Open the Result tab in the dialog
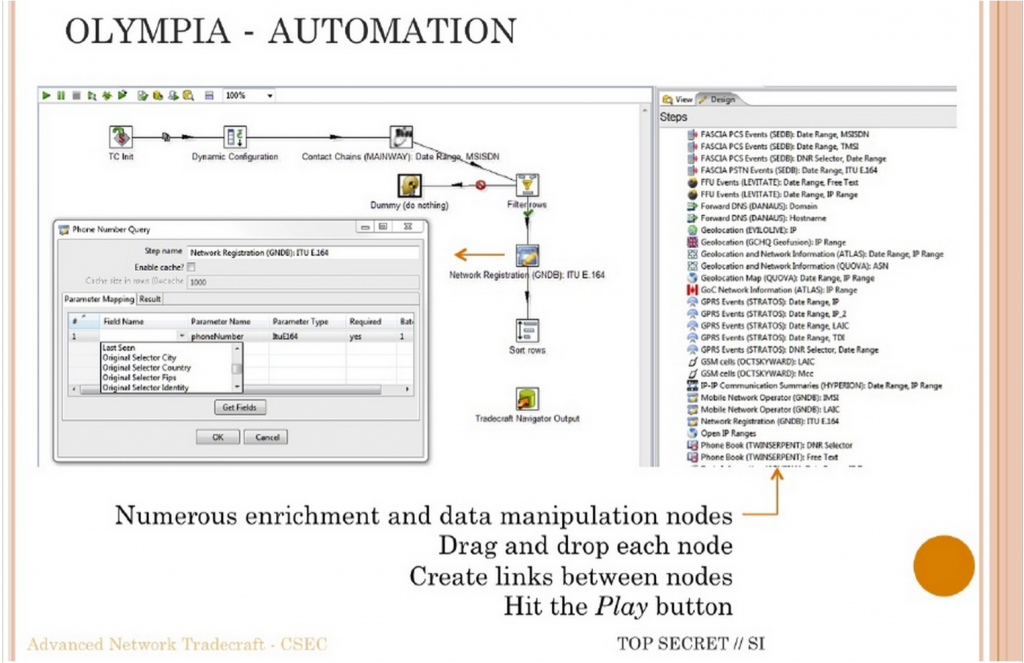Viewport: 1024px width, 663px height. (151, 299)
